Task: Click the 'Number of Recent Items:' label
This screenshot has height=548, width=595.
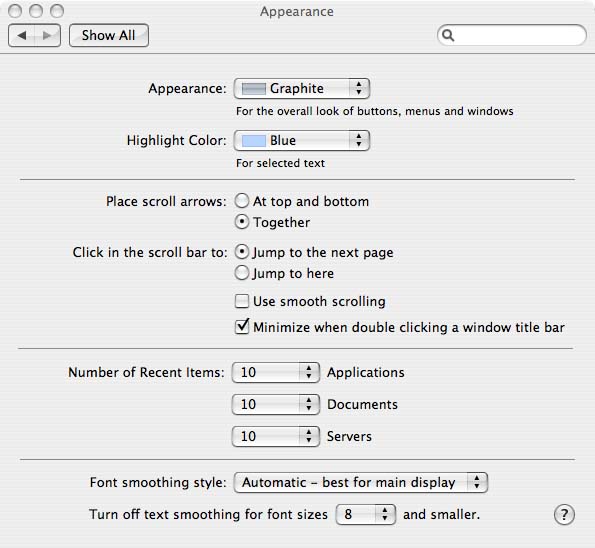Action: click(146, 372)
